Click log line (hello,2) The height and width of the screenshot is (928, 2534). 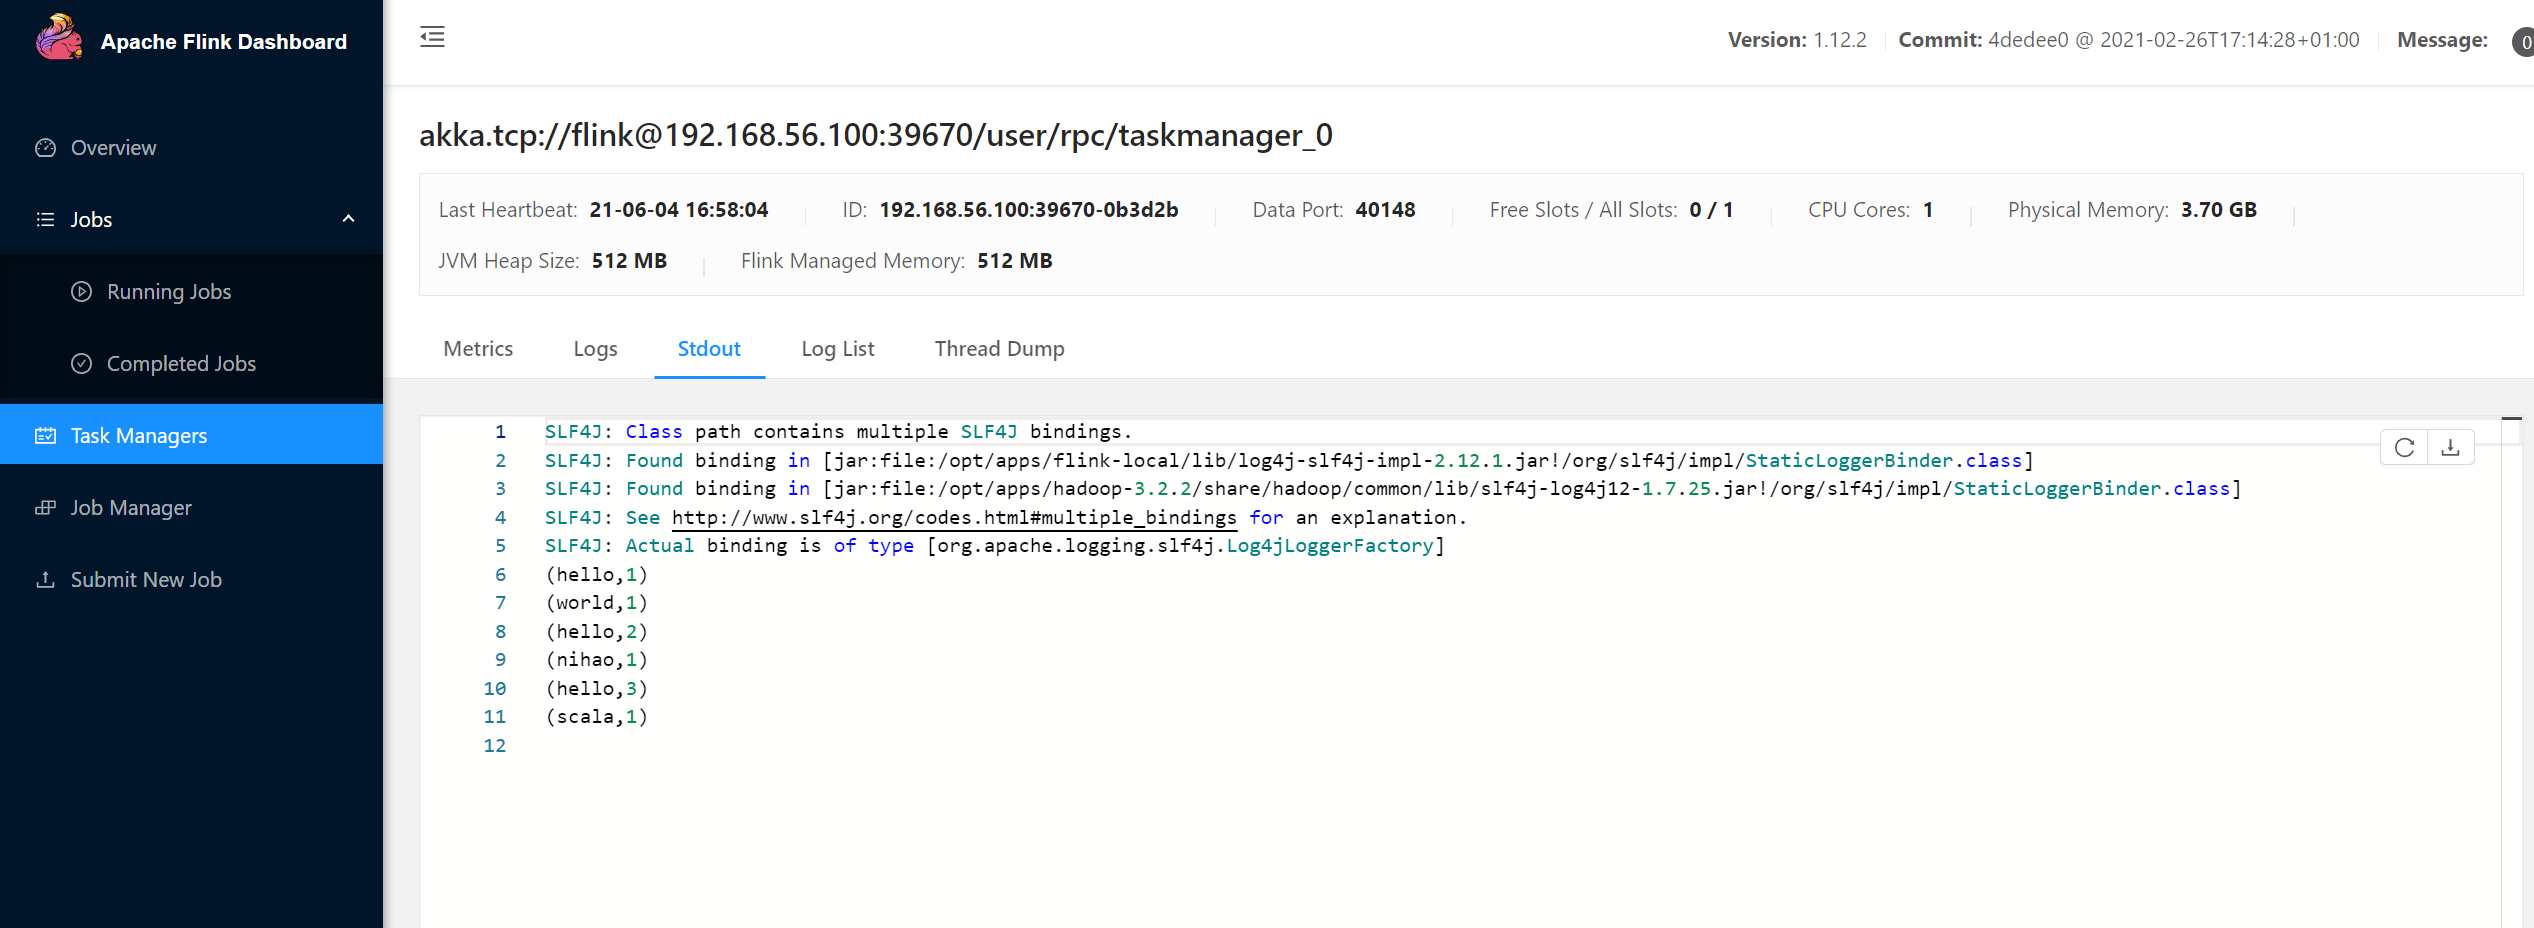tap(597, 632)
